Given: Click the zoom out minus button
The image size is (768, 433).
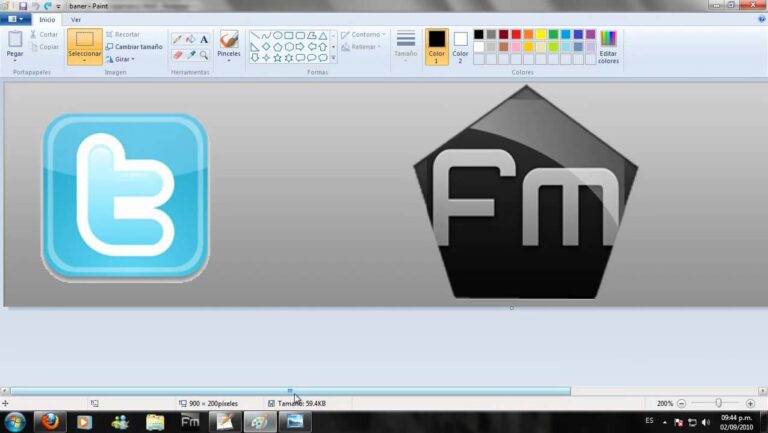Looking at the screenshot, I should (681, 403).
